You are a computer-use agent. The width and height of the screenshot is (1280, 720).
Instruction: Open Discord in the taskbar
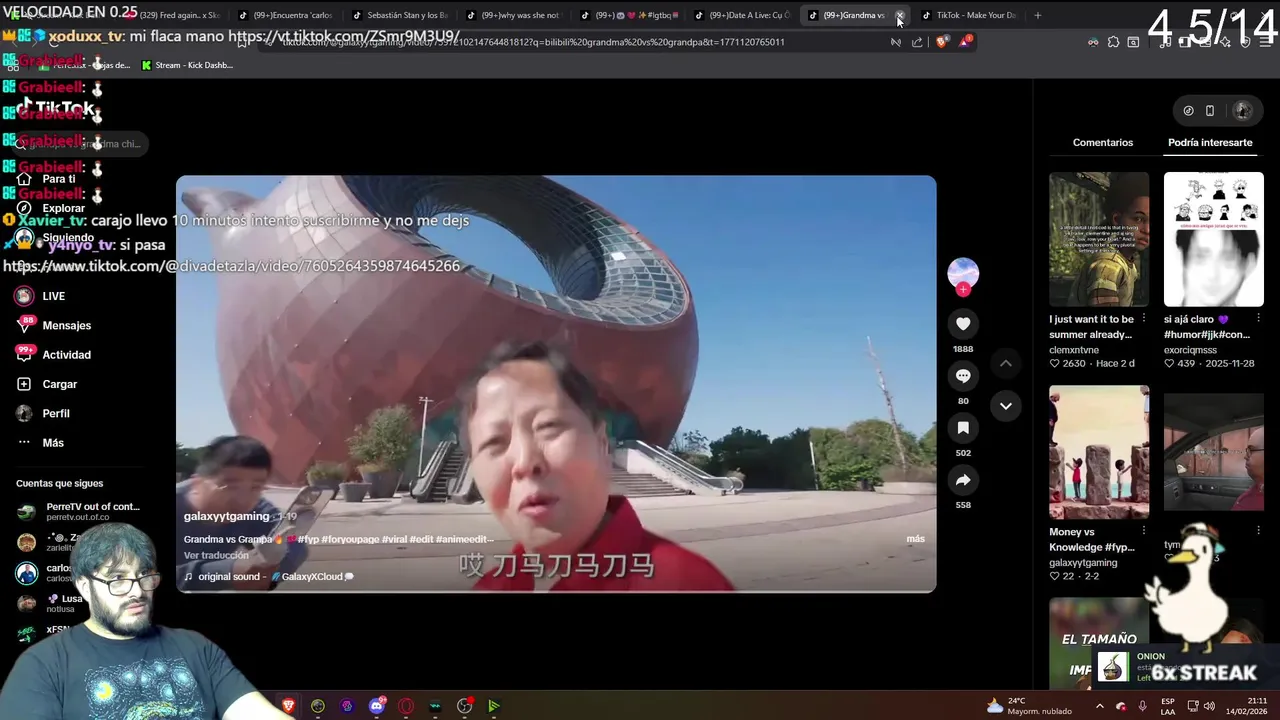coord(376,706)
